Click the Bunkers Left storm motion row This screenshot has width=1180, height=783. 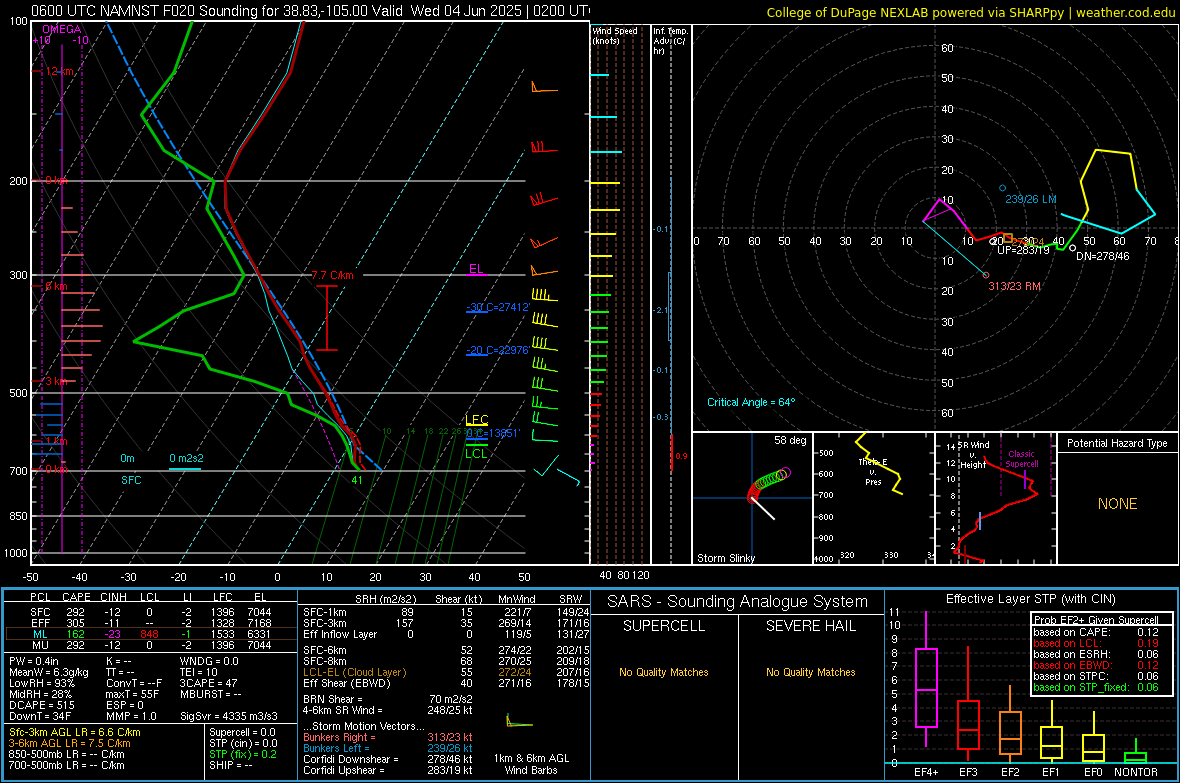pos(388,748)
